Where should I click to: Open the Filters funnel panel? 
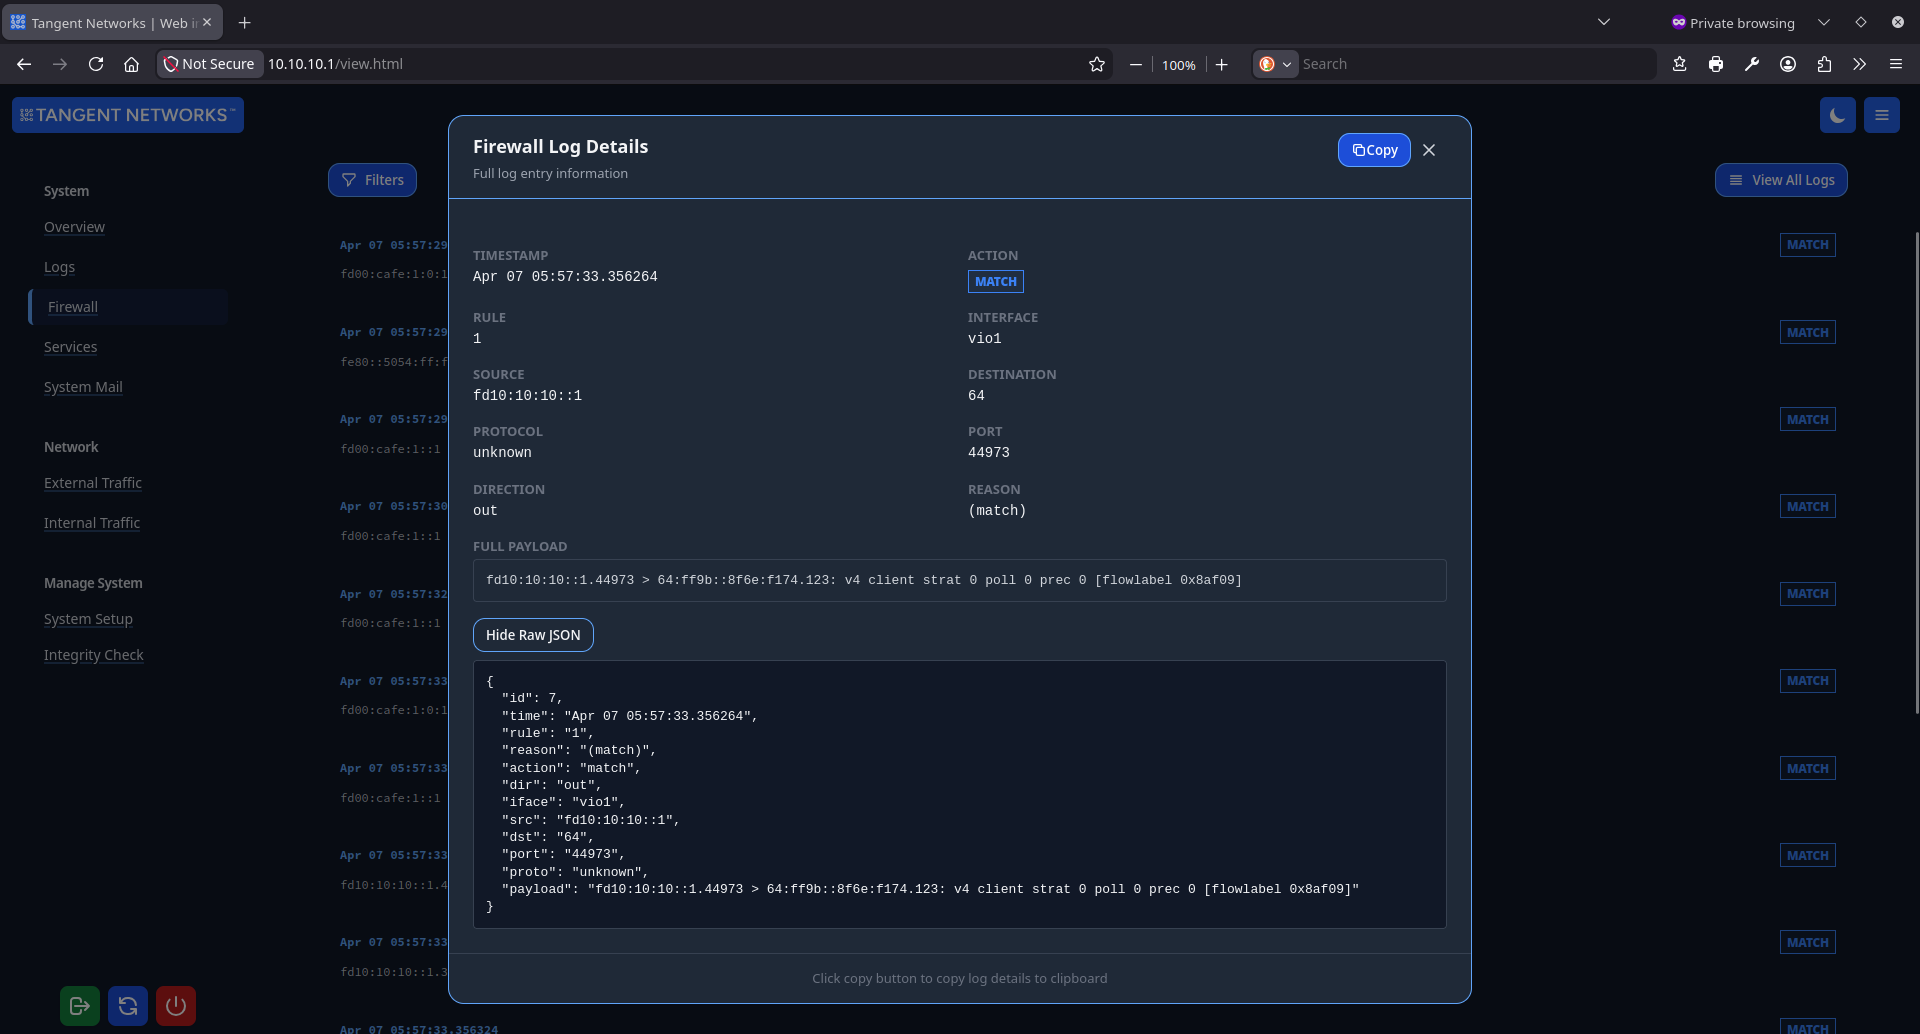click(371, 180)
